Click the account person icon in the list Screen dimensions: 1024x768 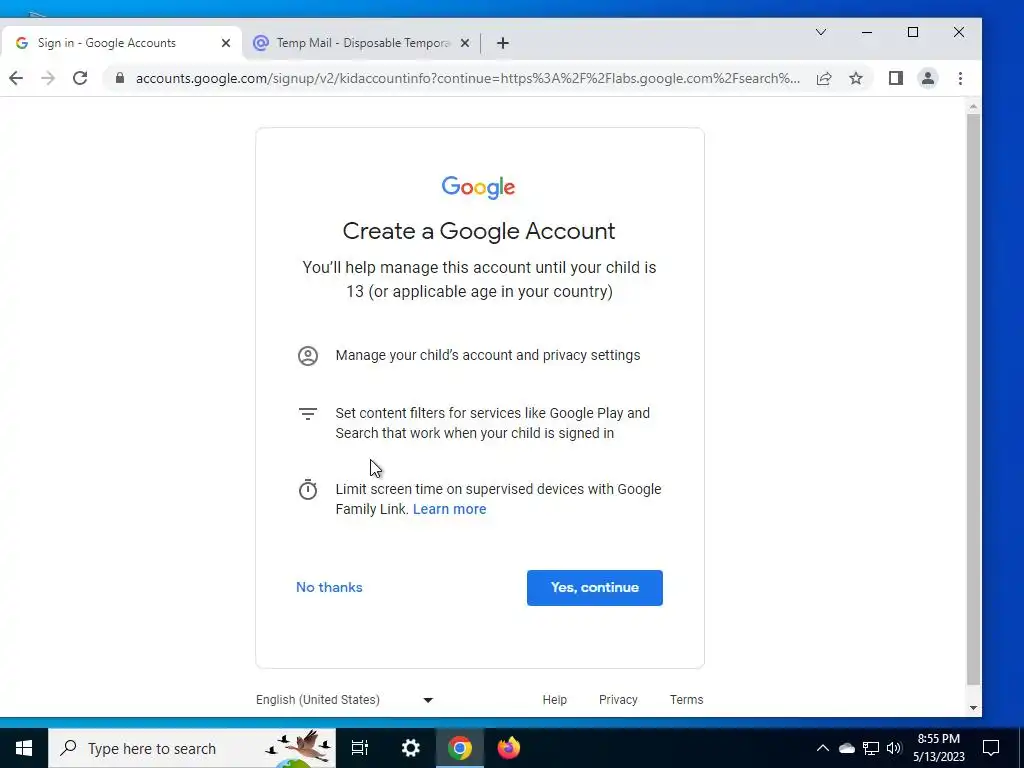click(308, 356)
